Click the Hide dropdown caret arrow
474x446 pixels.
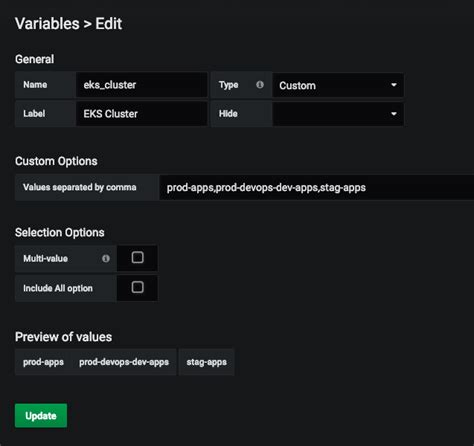point(394,114)
